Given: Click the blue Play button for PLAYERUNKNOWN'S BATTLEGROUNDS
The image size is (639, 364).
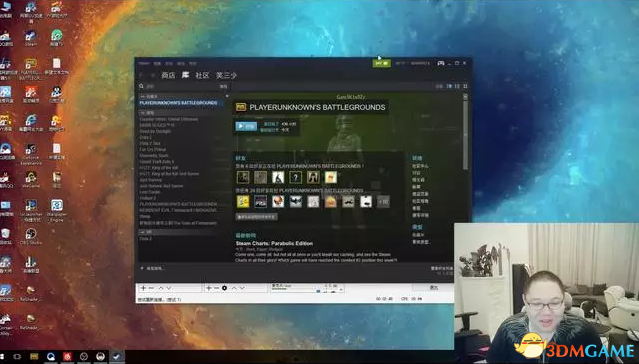Looking at the screenshot, I should (x=246, y=126).
